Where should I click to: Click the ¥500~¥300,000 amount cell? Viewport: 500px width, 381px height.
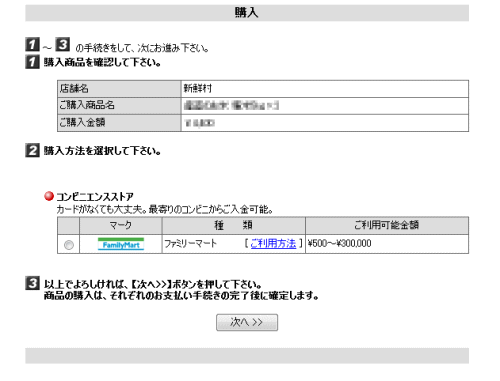(x=387, y=244)
